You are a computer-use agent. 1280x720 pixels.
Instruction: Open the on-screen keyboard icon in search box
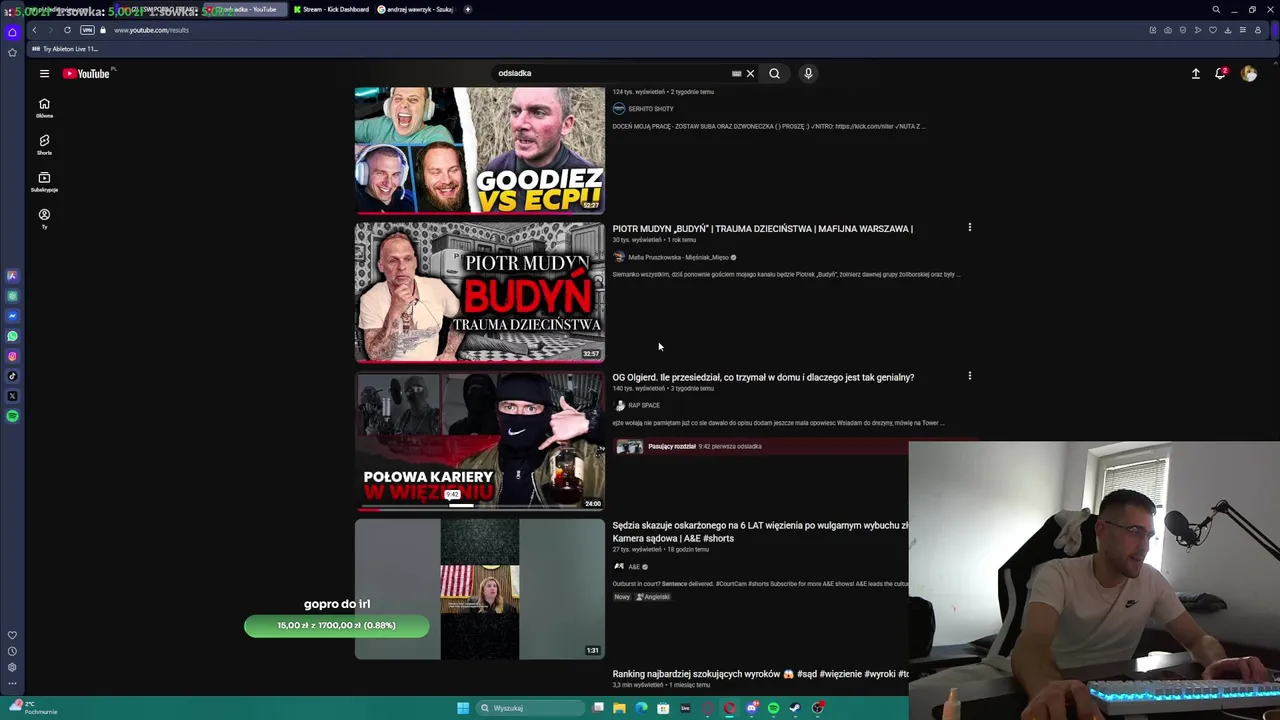[737, 73]
